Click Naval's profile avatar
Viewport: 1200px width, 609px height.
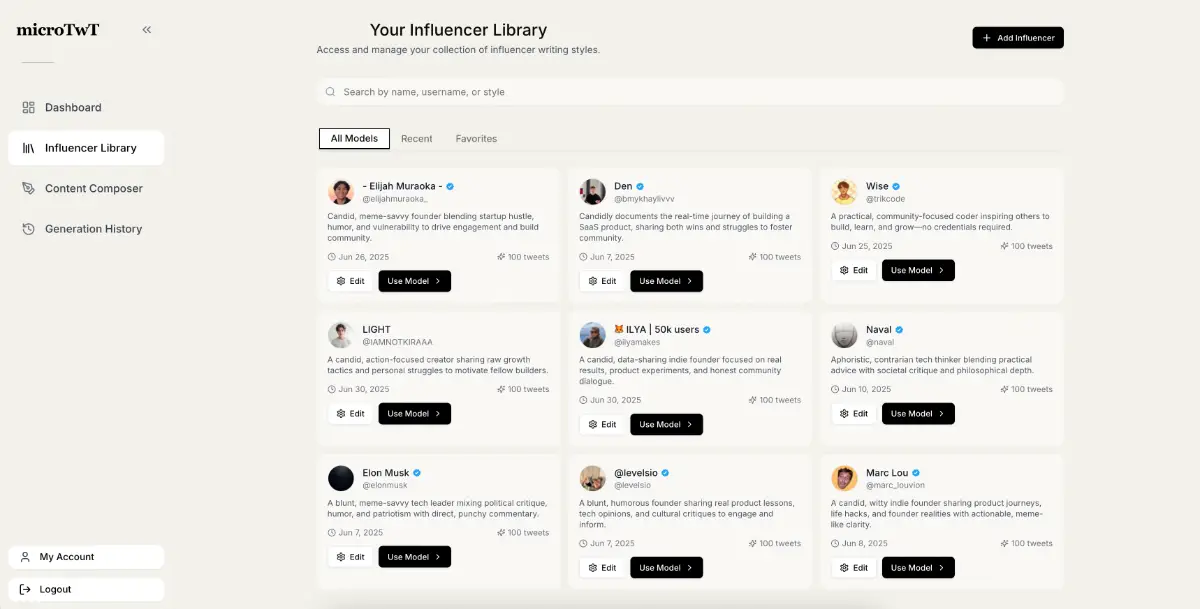coord(844,335)
